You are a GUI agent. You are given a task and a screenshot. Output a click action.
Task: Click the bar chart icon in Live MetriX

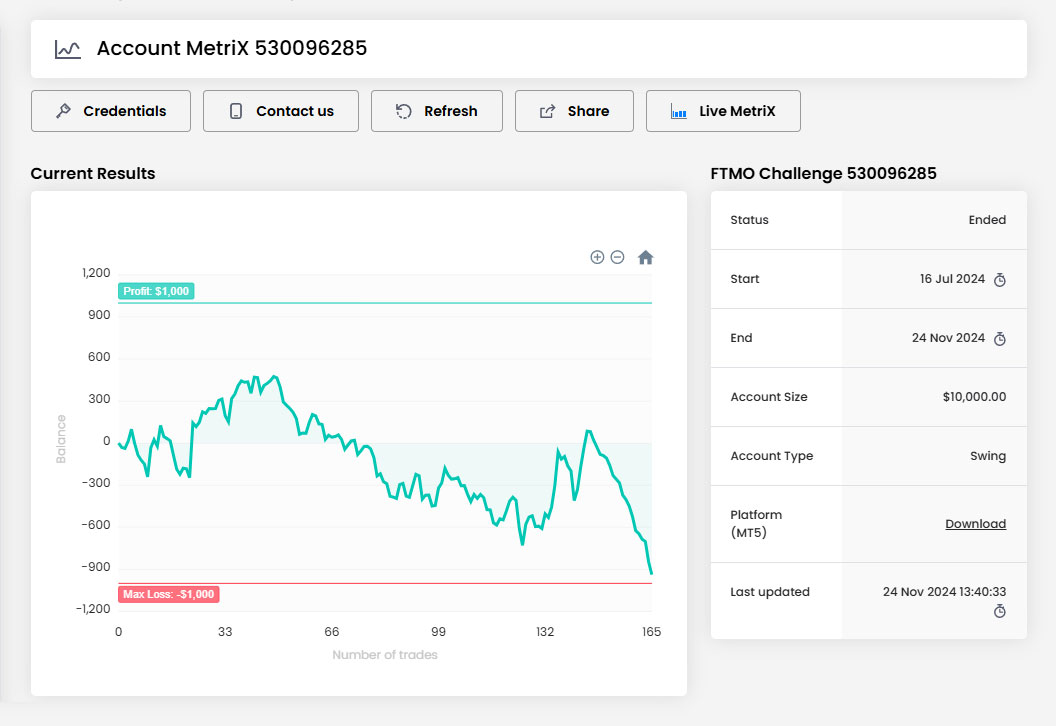679,112
